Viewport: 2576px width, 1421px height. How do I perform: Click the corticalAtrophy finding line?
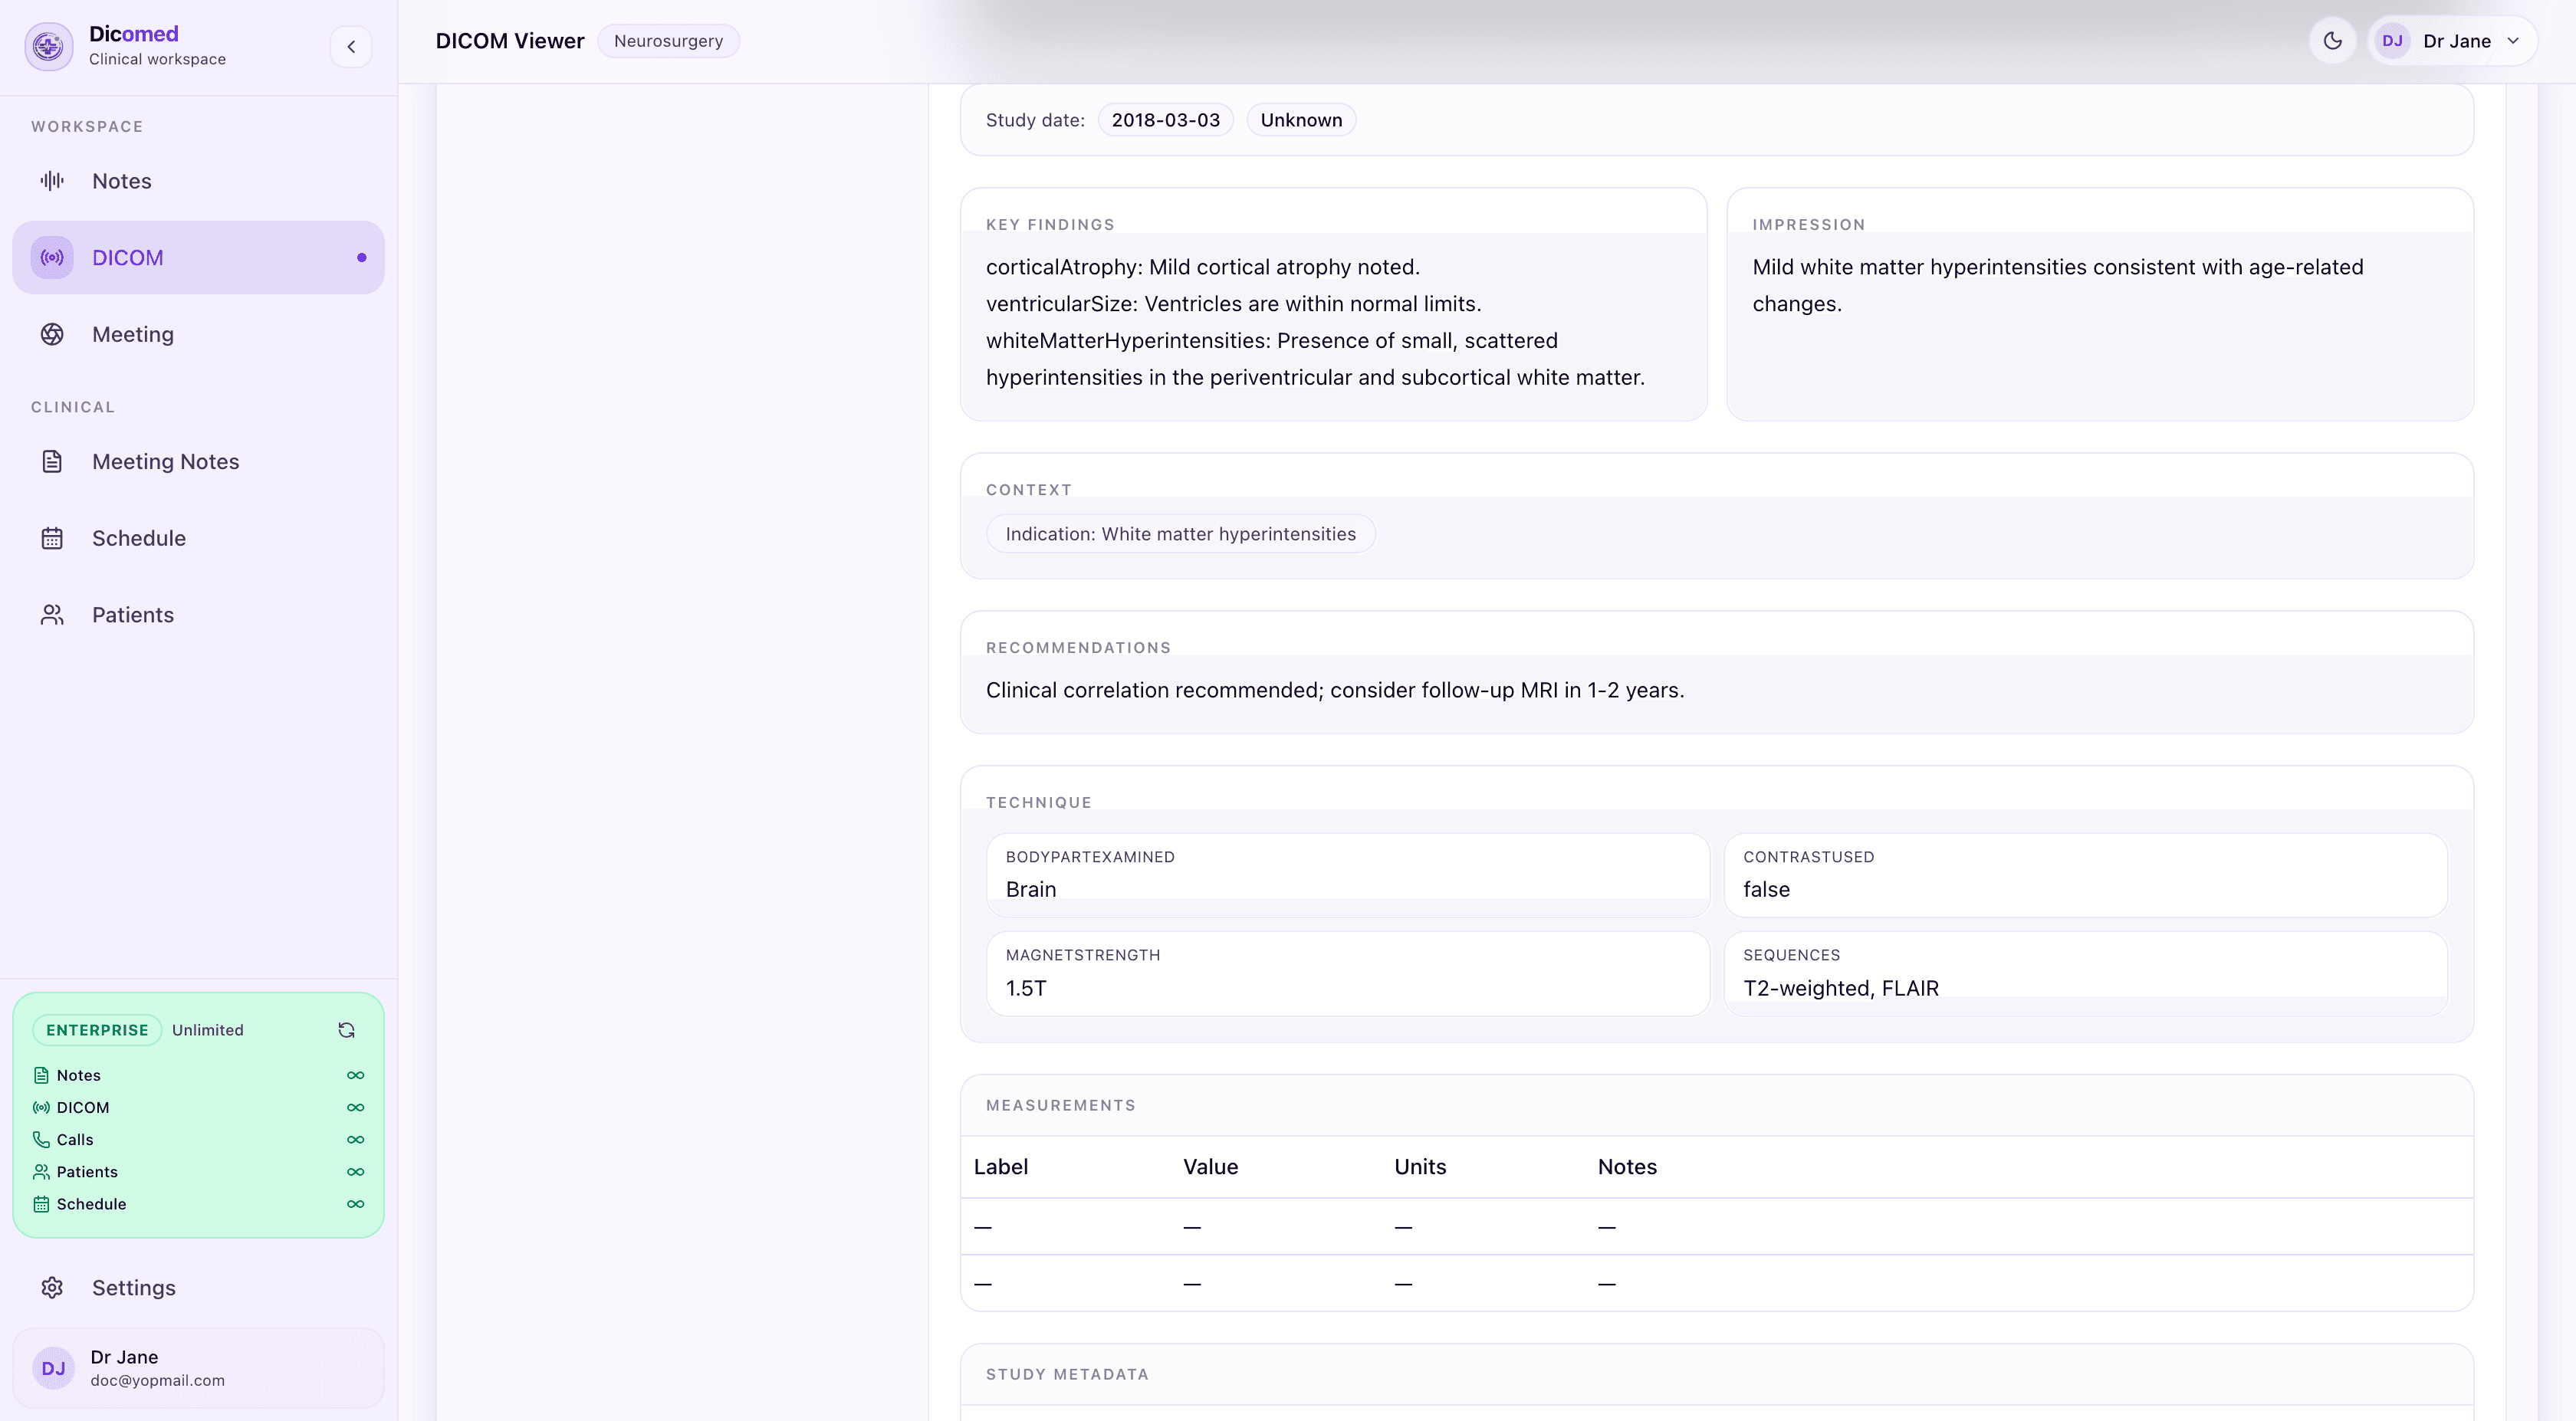click(x=1203, y=267)
